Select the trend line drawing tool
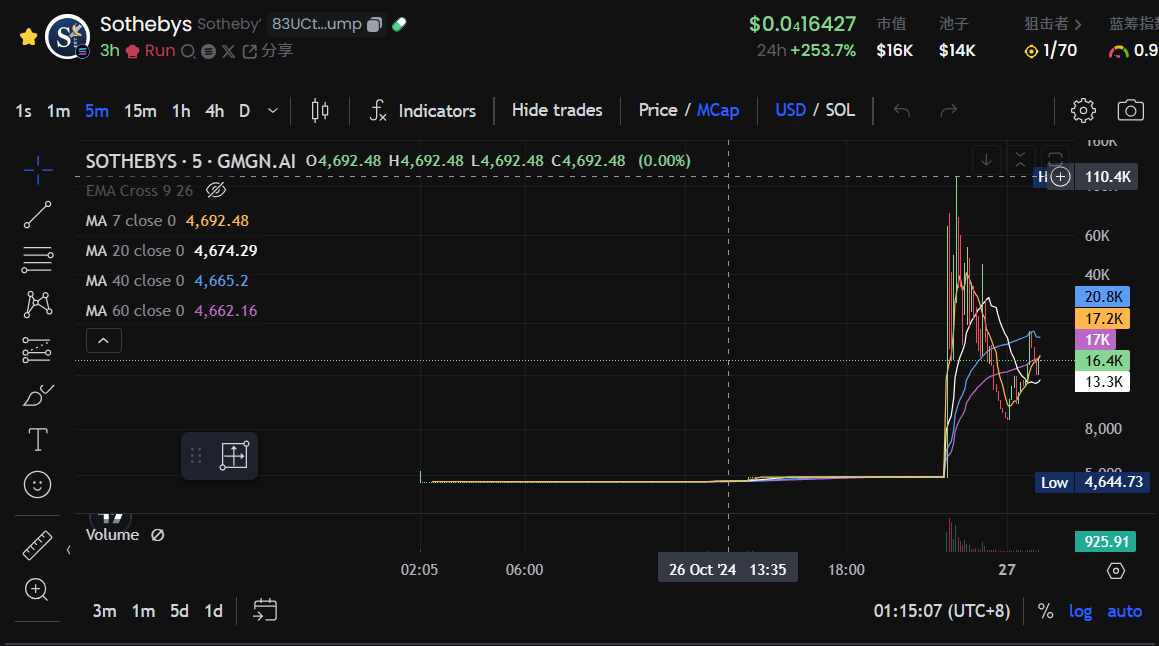 pos(37,214)
